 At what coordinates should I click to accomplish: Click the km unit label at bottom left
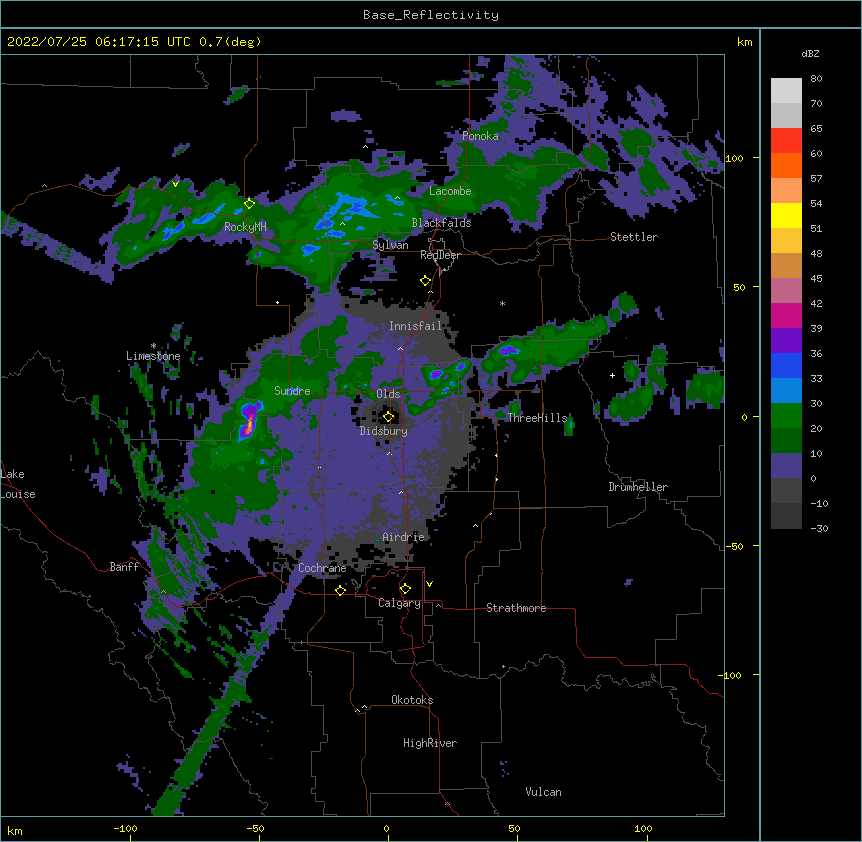tap(15, 831)
